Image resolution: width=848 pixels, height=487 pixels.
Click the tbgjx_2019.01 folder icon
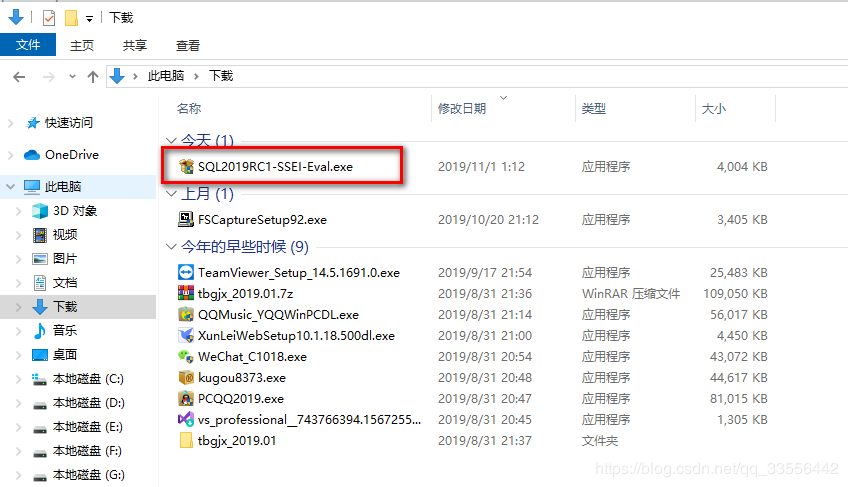coord(186,440)
